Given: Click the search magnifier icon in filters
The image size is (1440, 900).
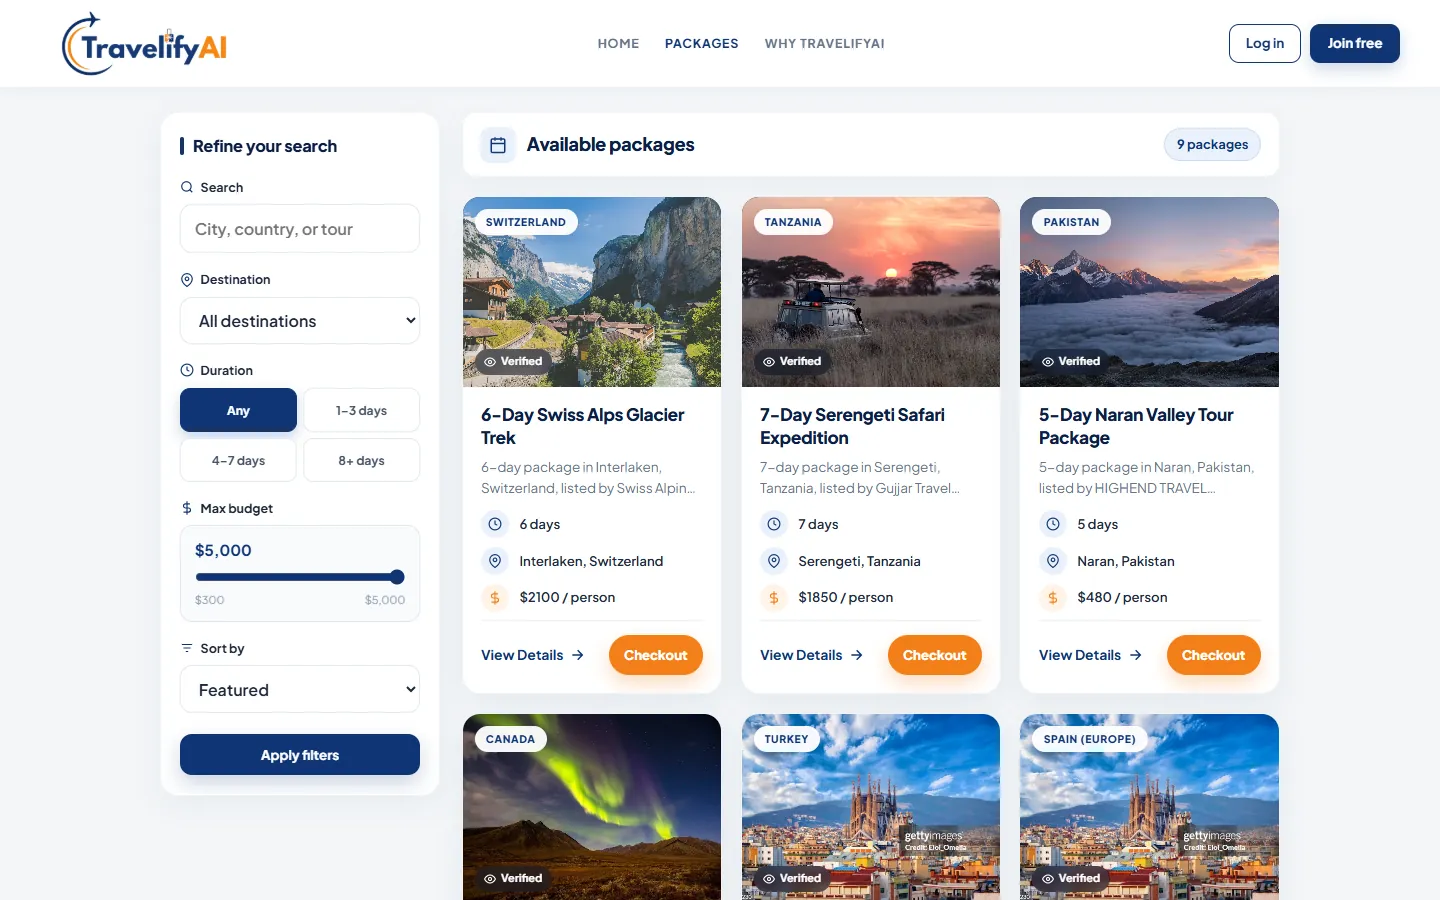Looking at the screenshot, I should [187, 187].
